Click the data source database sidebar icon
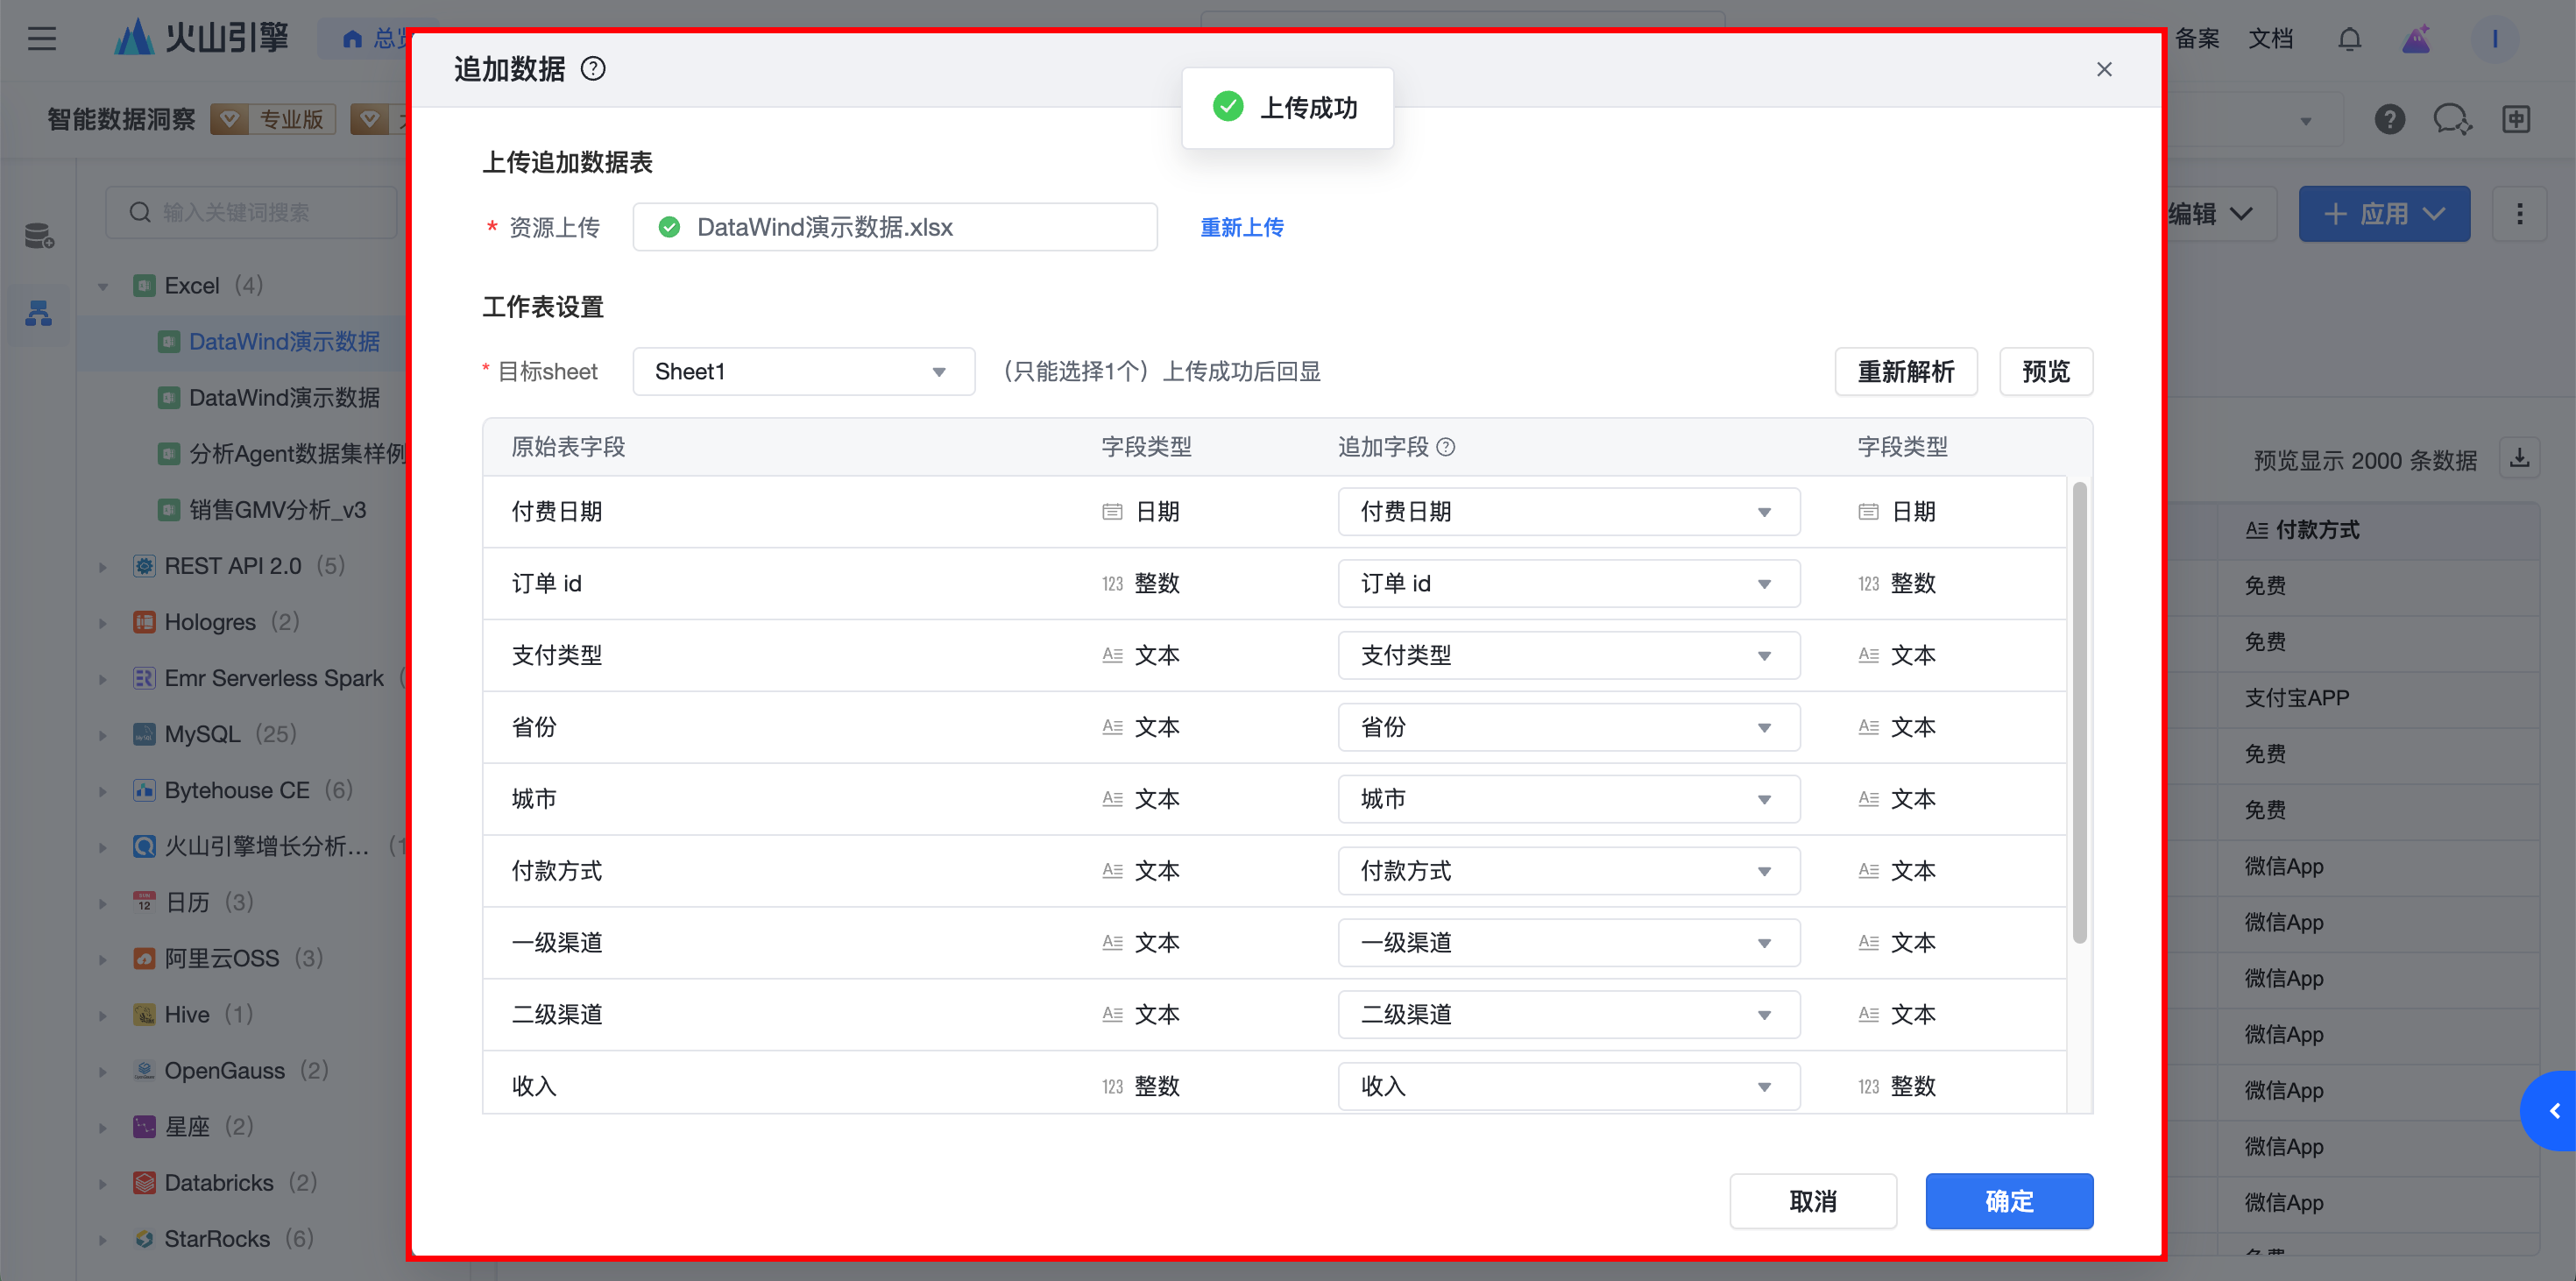The width and height of the screenshot is (2576, 1281). [x=39, y=236]
